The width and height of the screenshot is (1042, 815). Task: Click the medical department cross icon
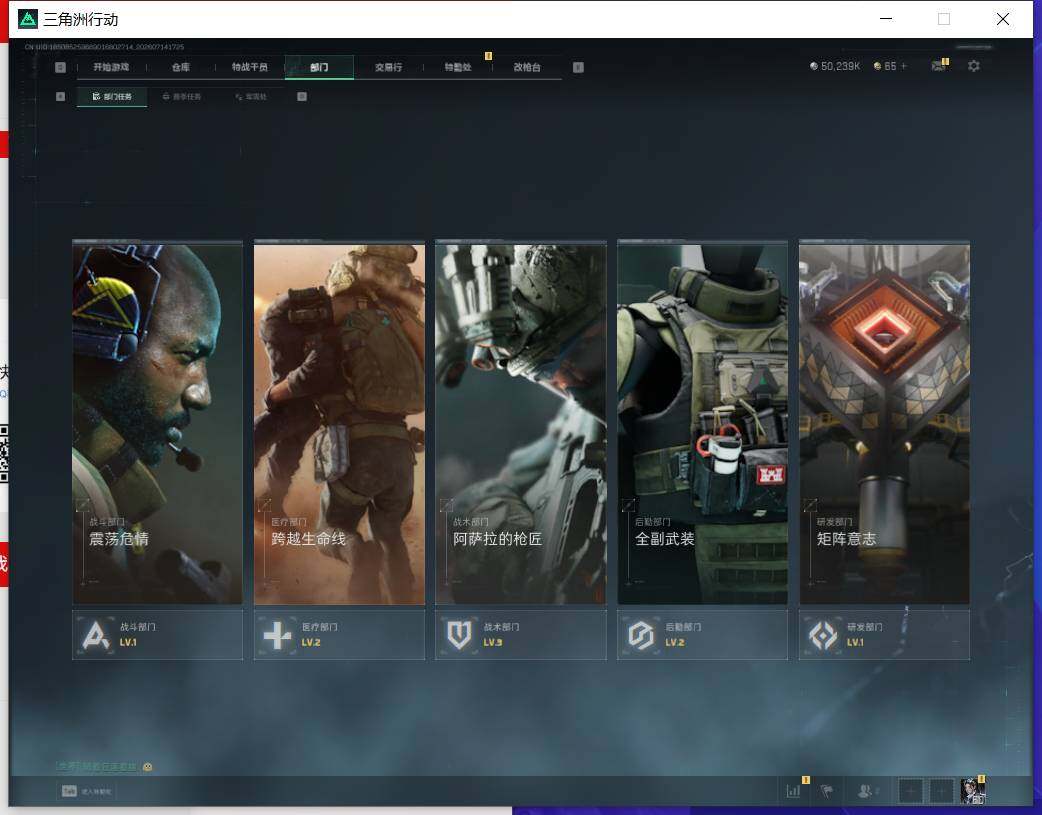coord(277,636)
